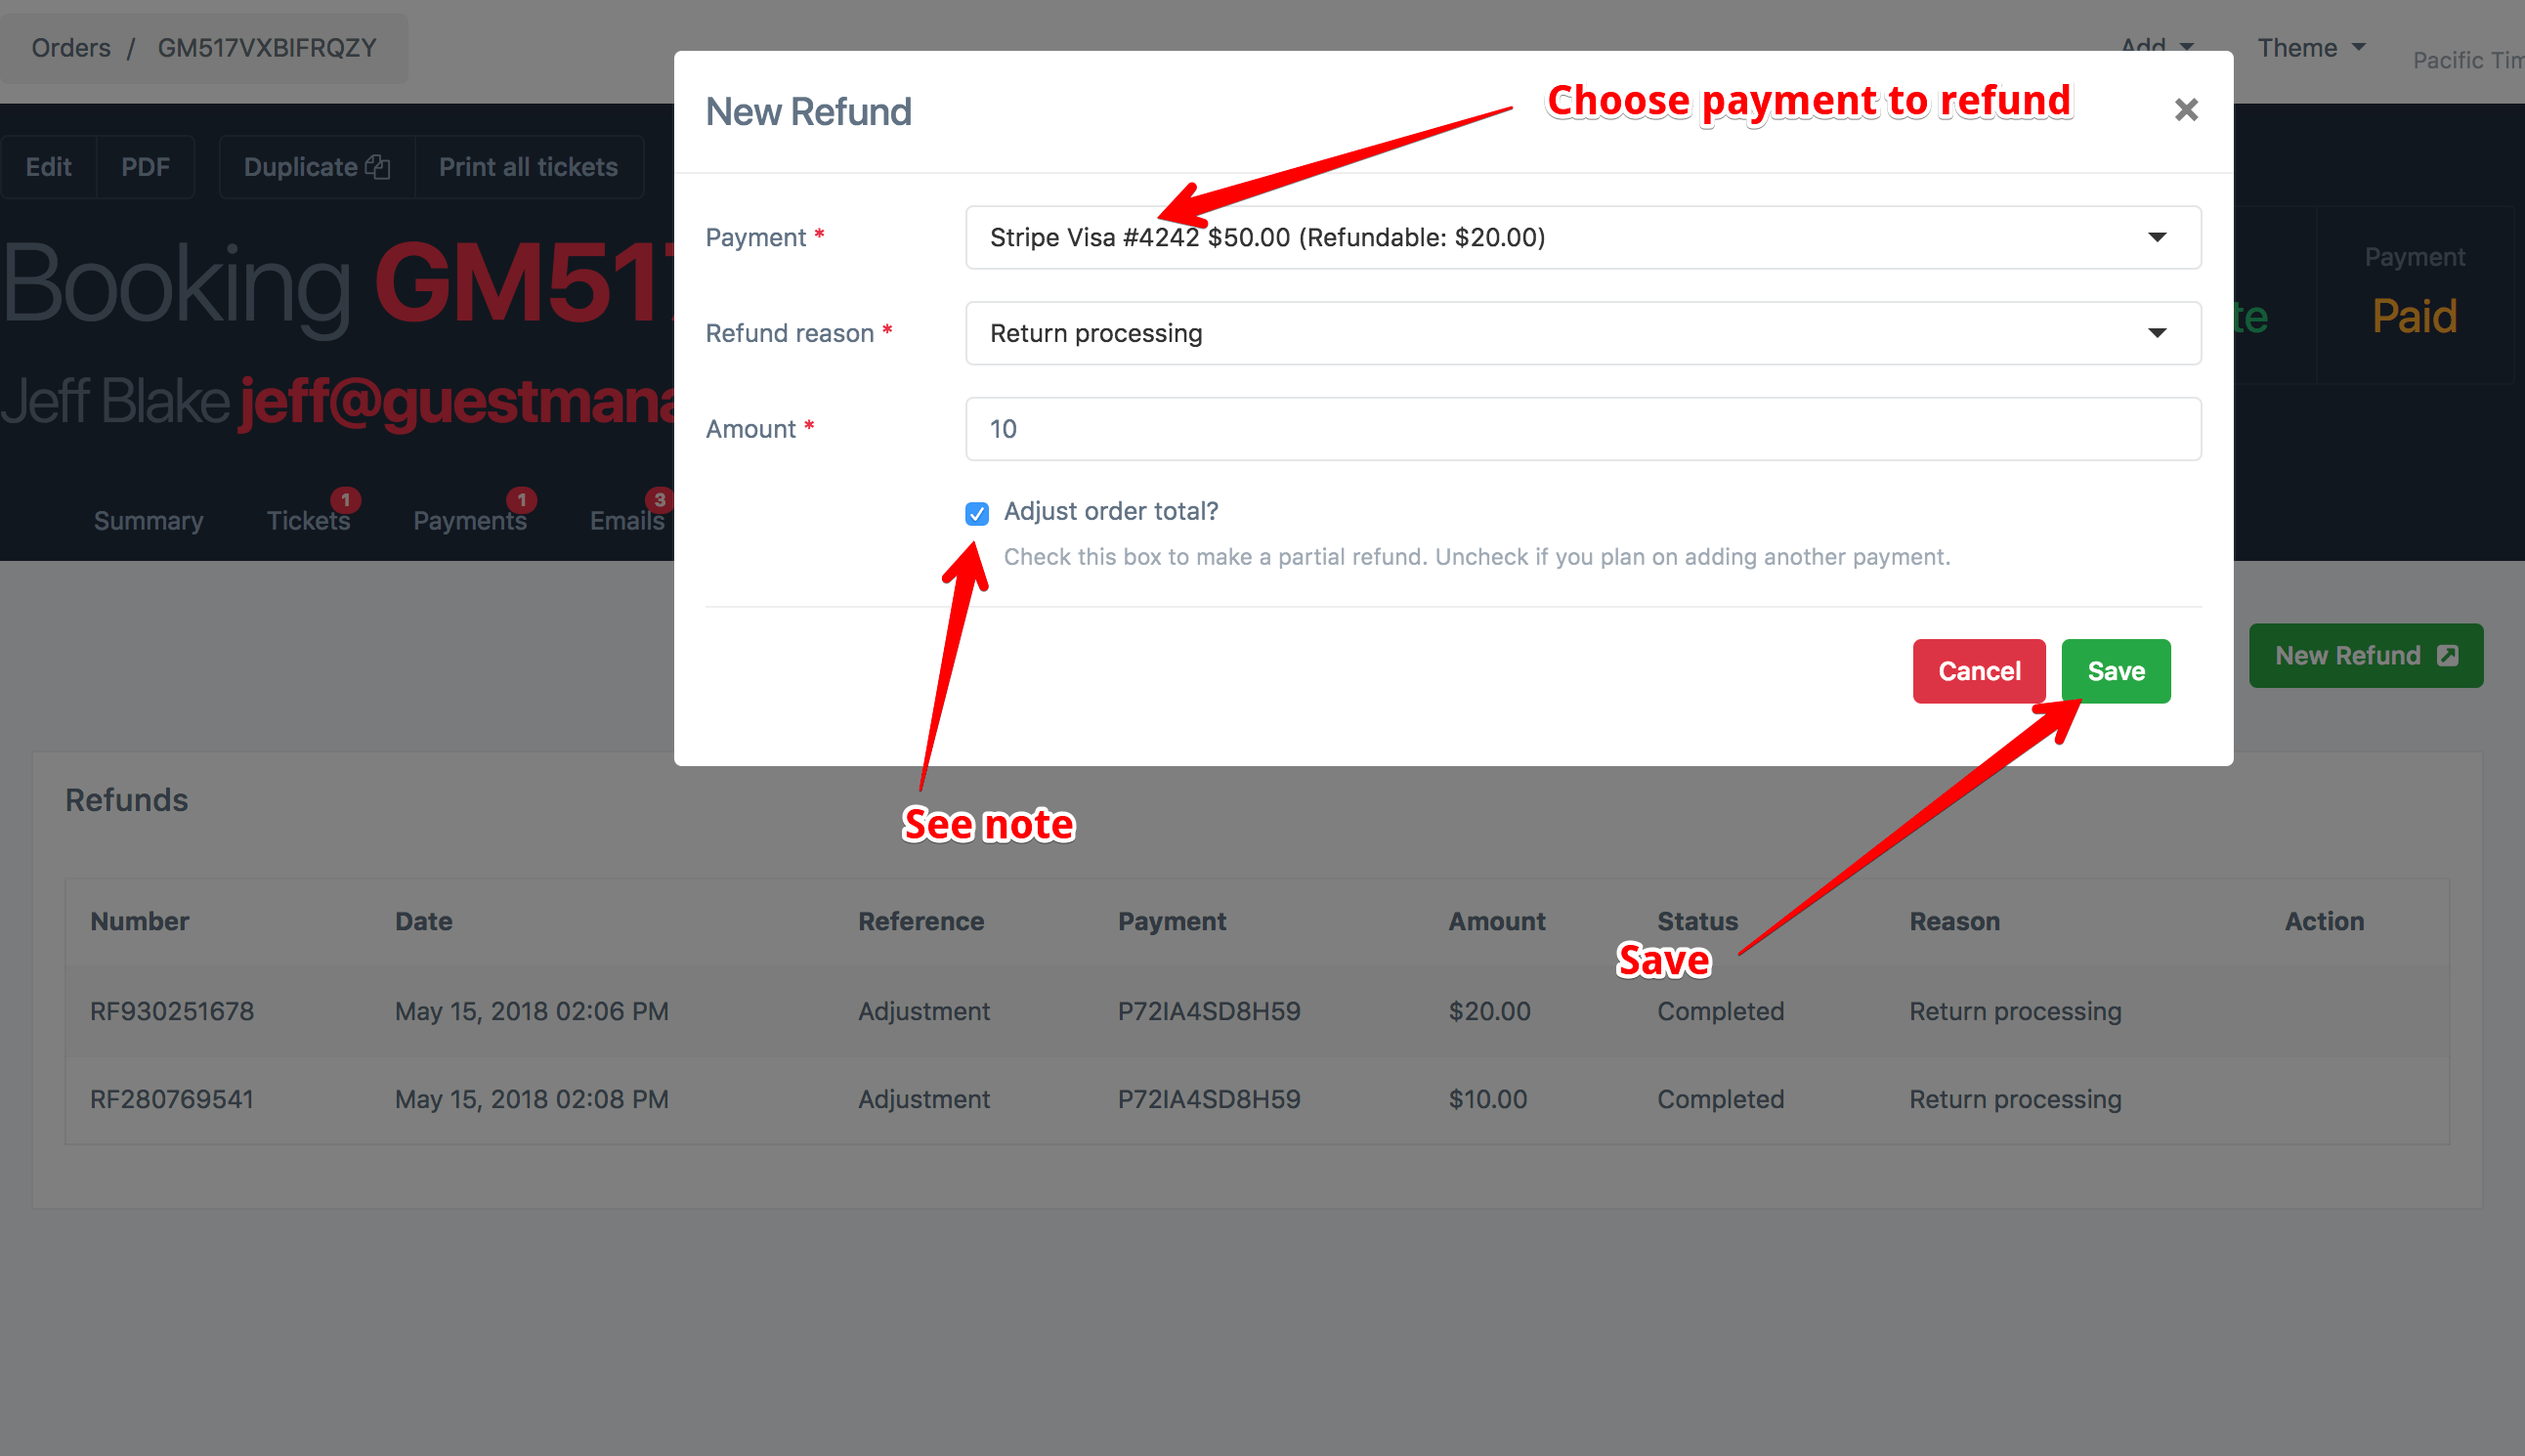This screenshot has width=2525, height=1456.
Task: Click the Status column header
Action: point(1698,921)
